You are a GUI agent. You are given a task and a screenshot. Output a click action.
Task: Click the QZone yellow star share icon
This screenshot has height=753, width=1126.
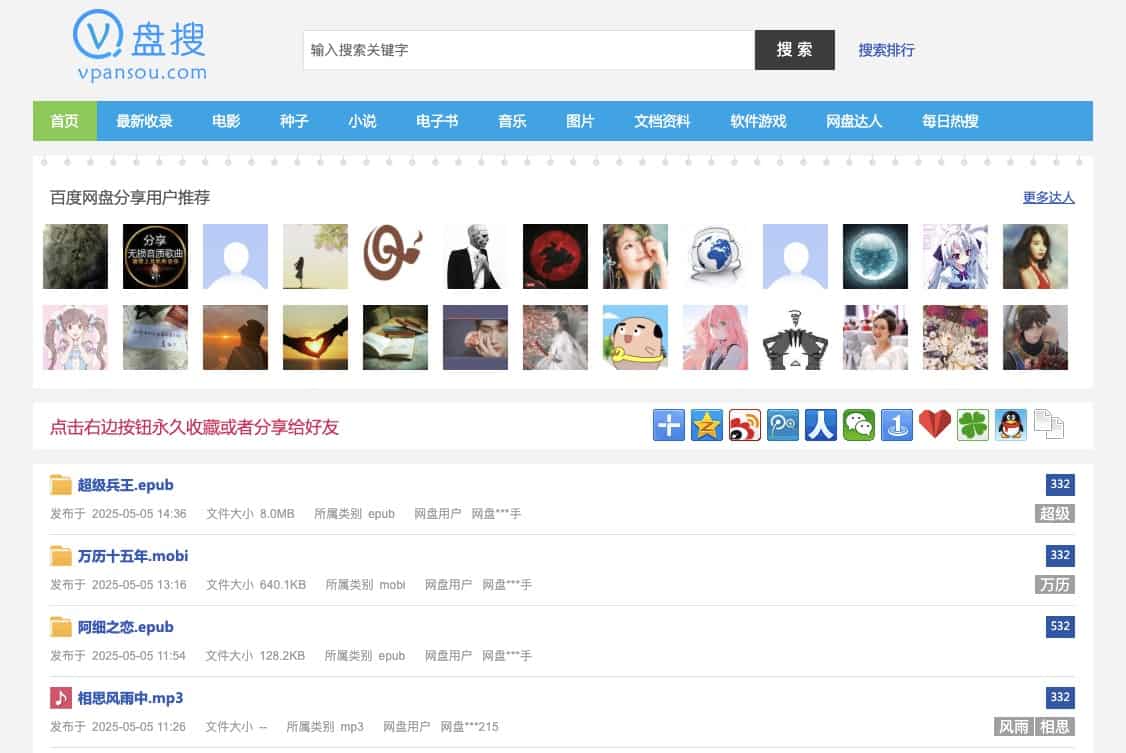[706, 425]
